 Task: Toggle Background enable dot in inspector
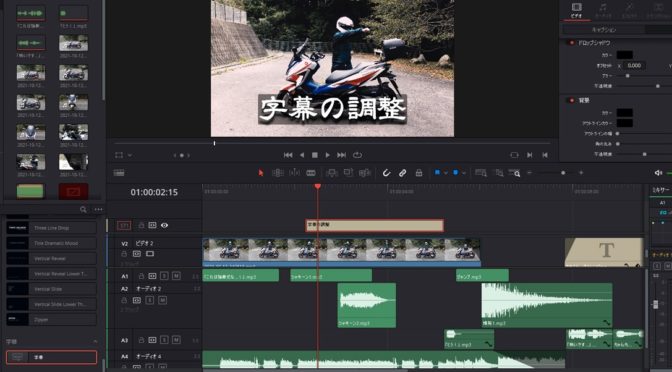pos(571,100)
